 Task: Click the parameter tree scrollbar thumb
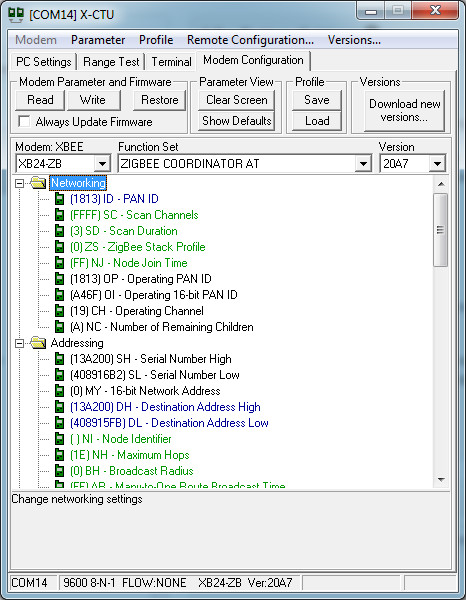pos(441,230)
